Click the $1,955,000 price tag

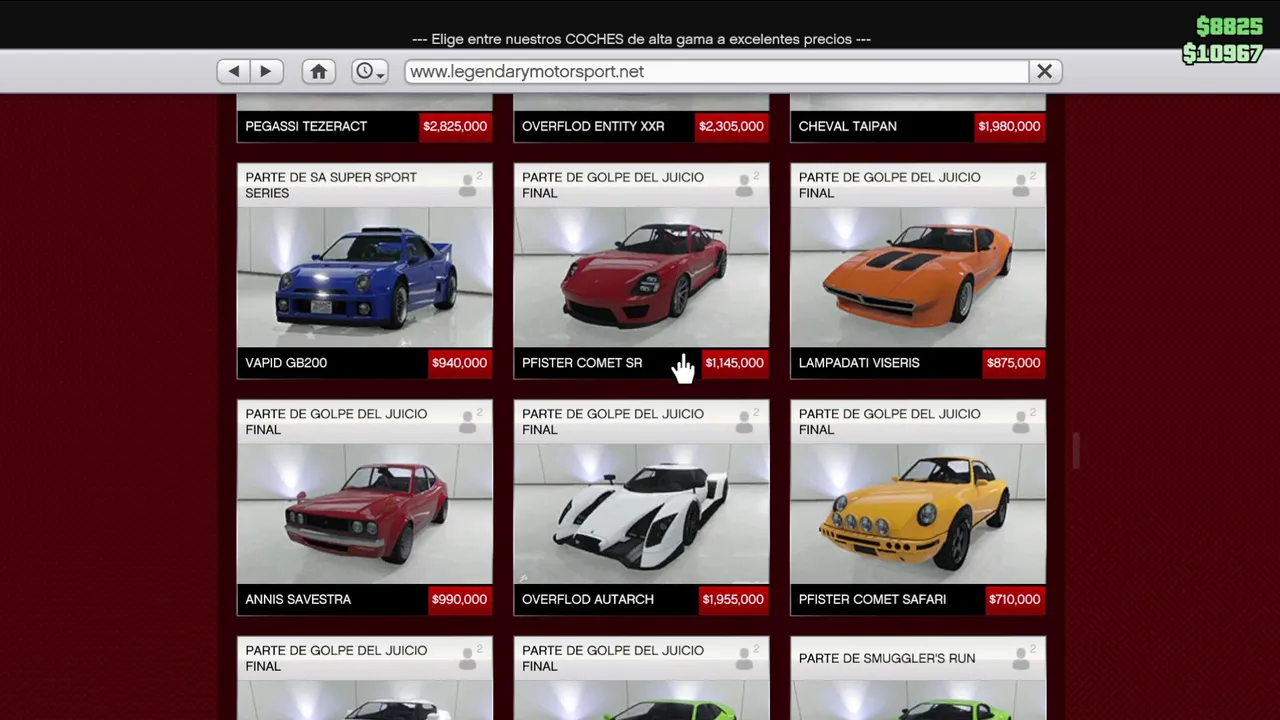coord(733,599)
